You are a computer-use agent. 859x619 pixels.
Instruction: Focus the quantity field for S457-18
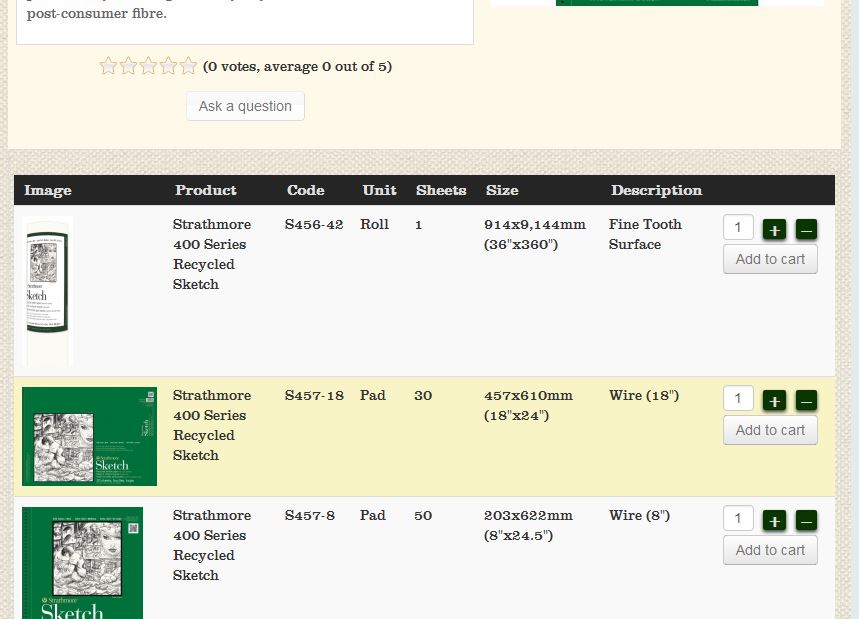tap(738, 398)
